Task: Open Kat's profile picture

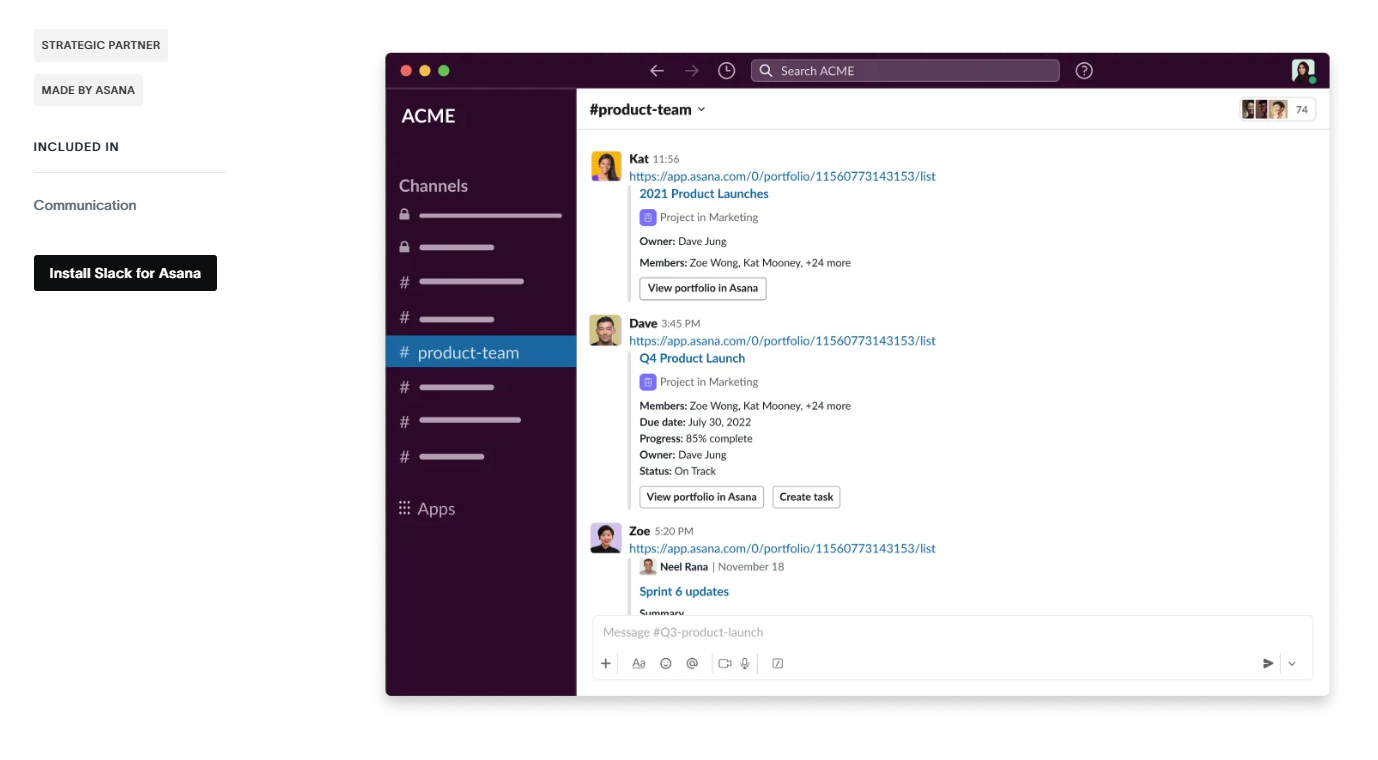Action: pyautogui.click(x=606, y=166)
